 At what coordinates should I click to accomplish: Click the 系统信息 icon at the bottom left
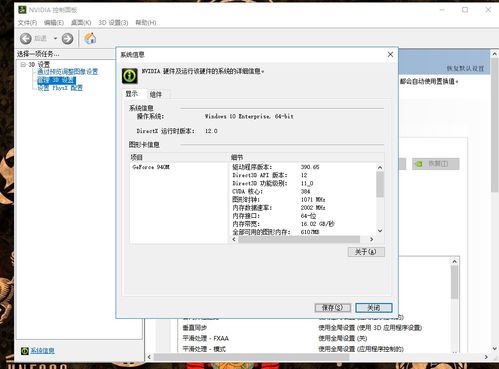(x=25, y=351)
